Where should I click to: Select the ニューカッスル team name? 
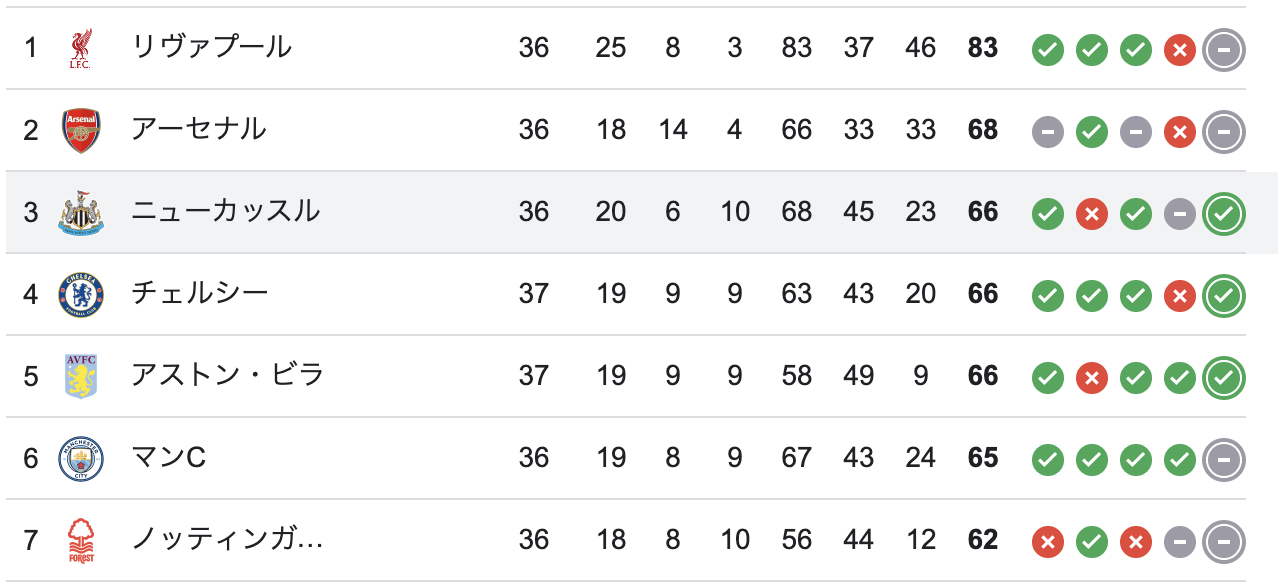click(x=226, y=211)
